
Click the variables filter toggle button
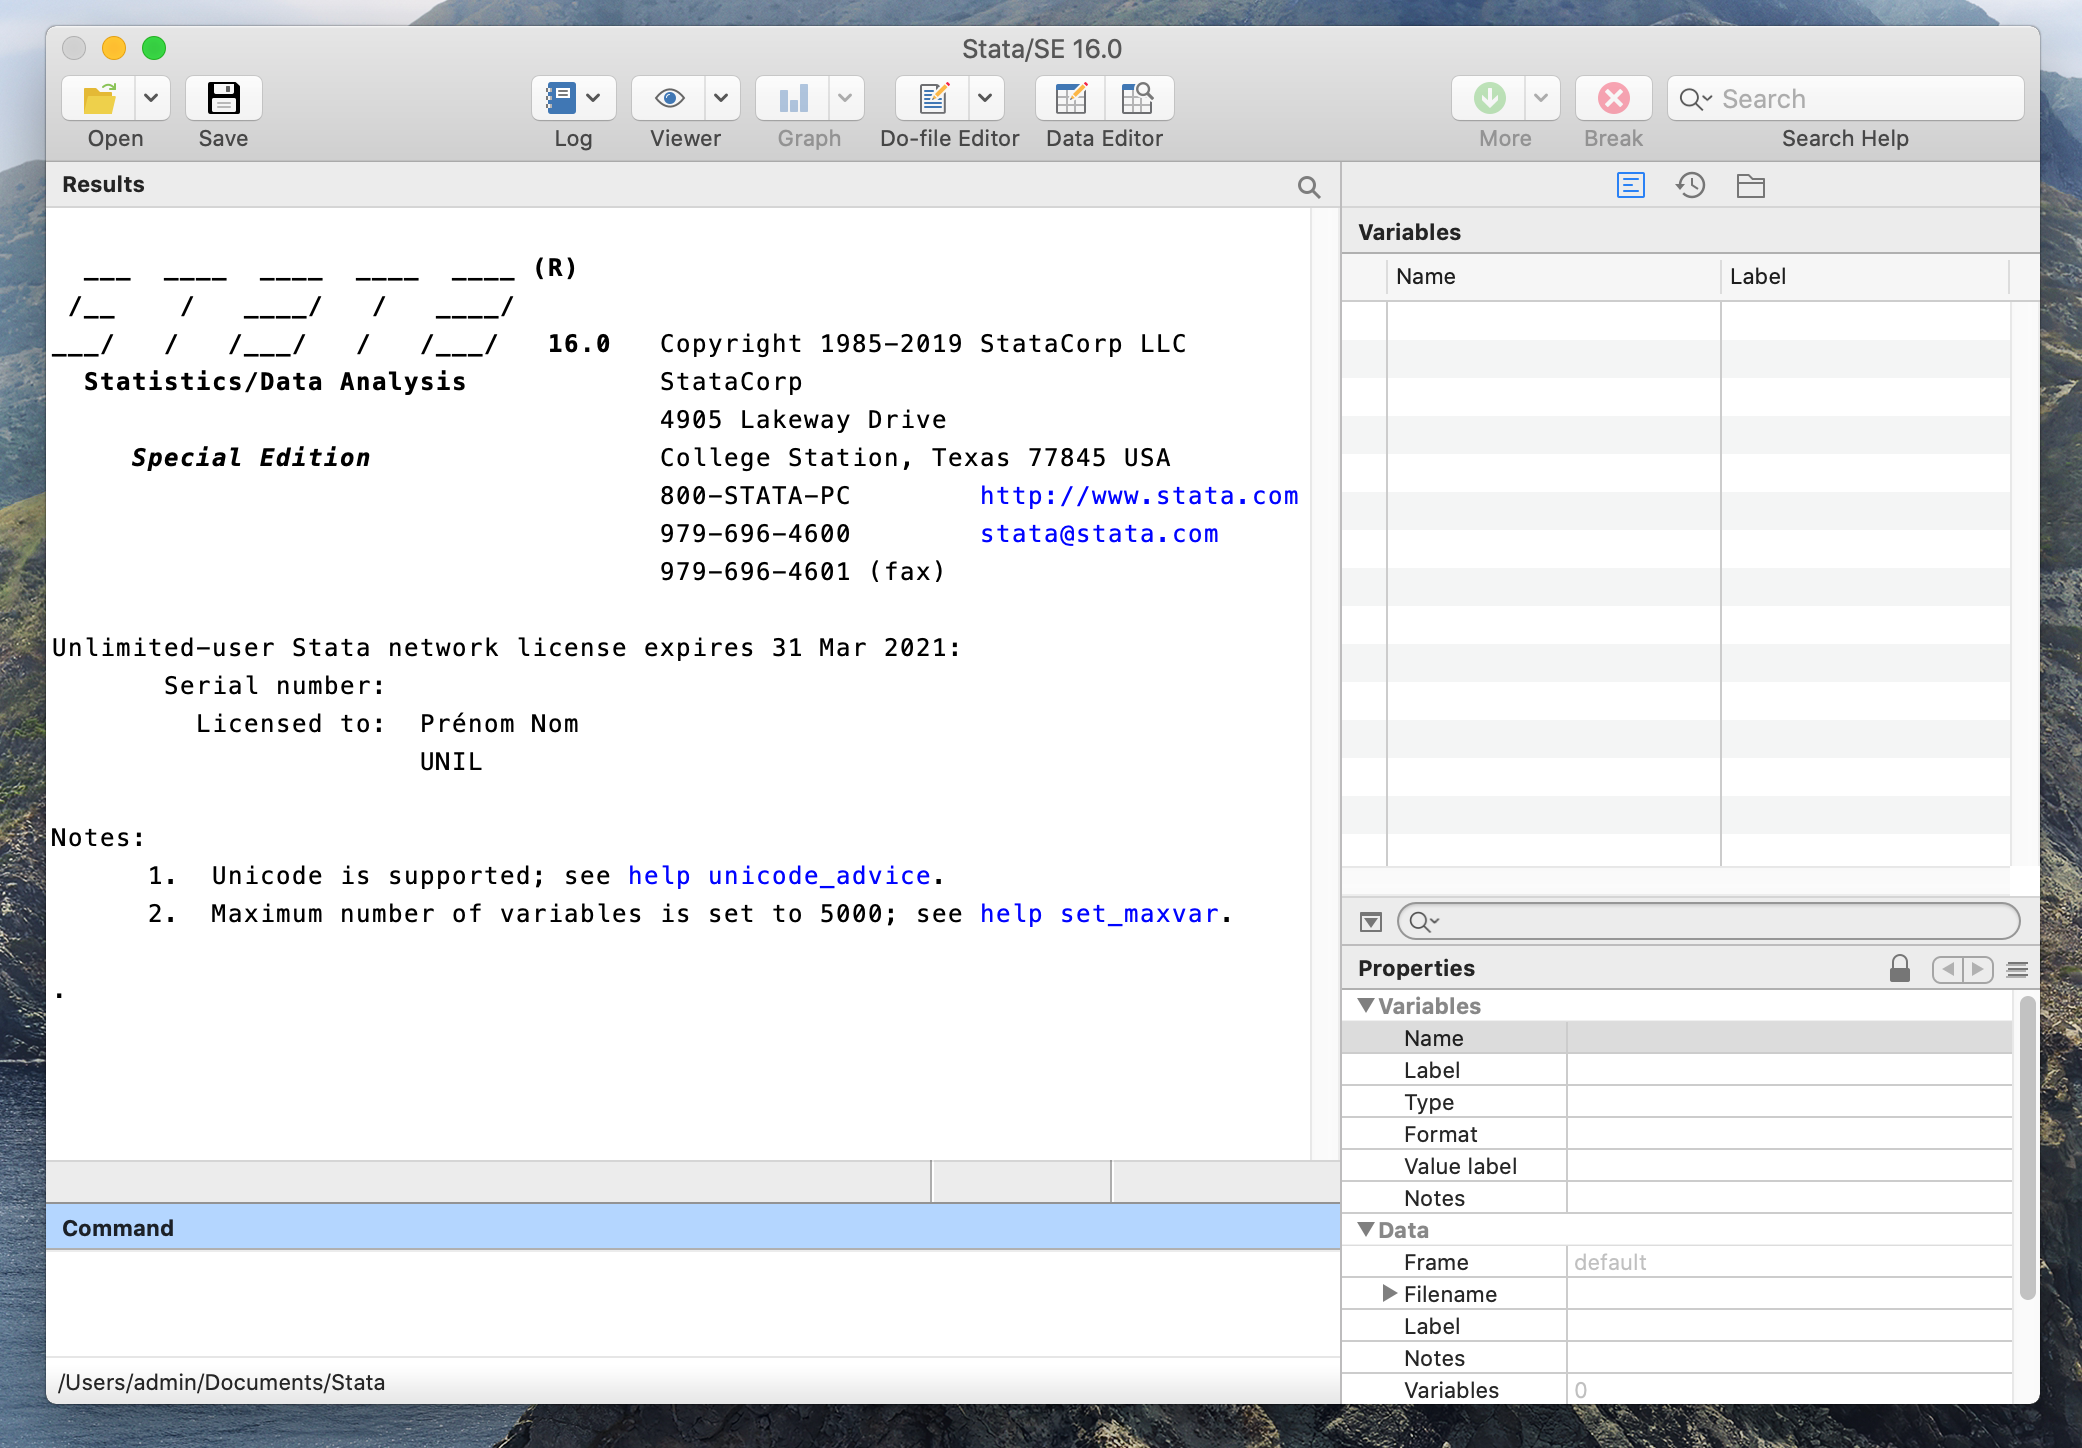(1371, 921)
